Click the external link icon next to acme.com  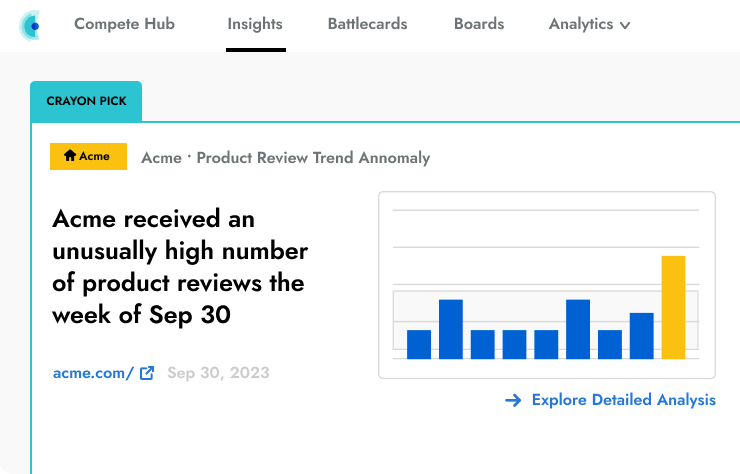tap(147, 373)
